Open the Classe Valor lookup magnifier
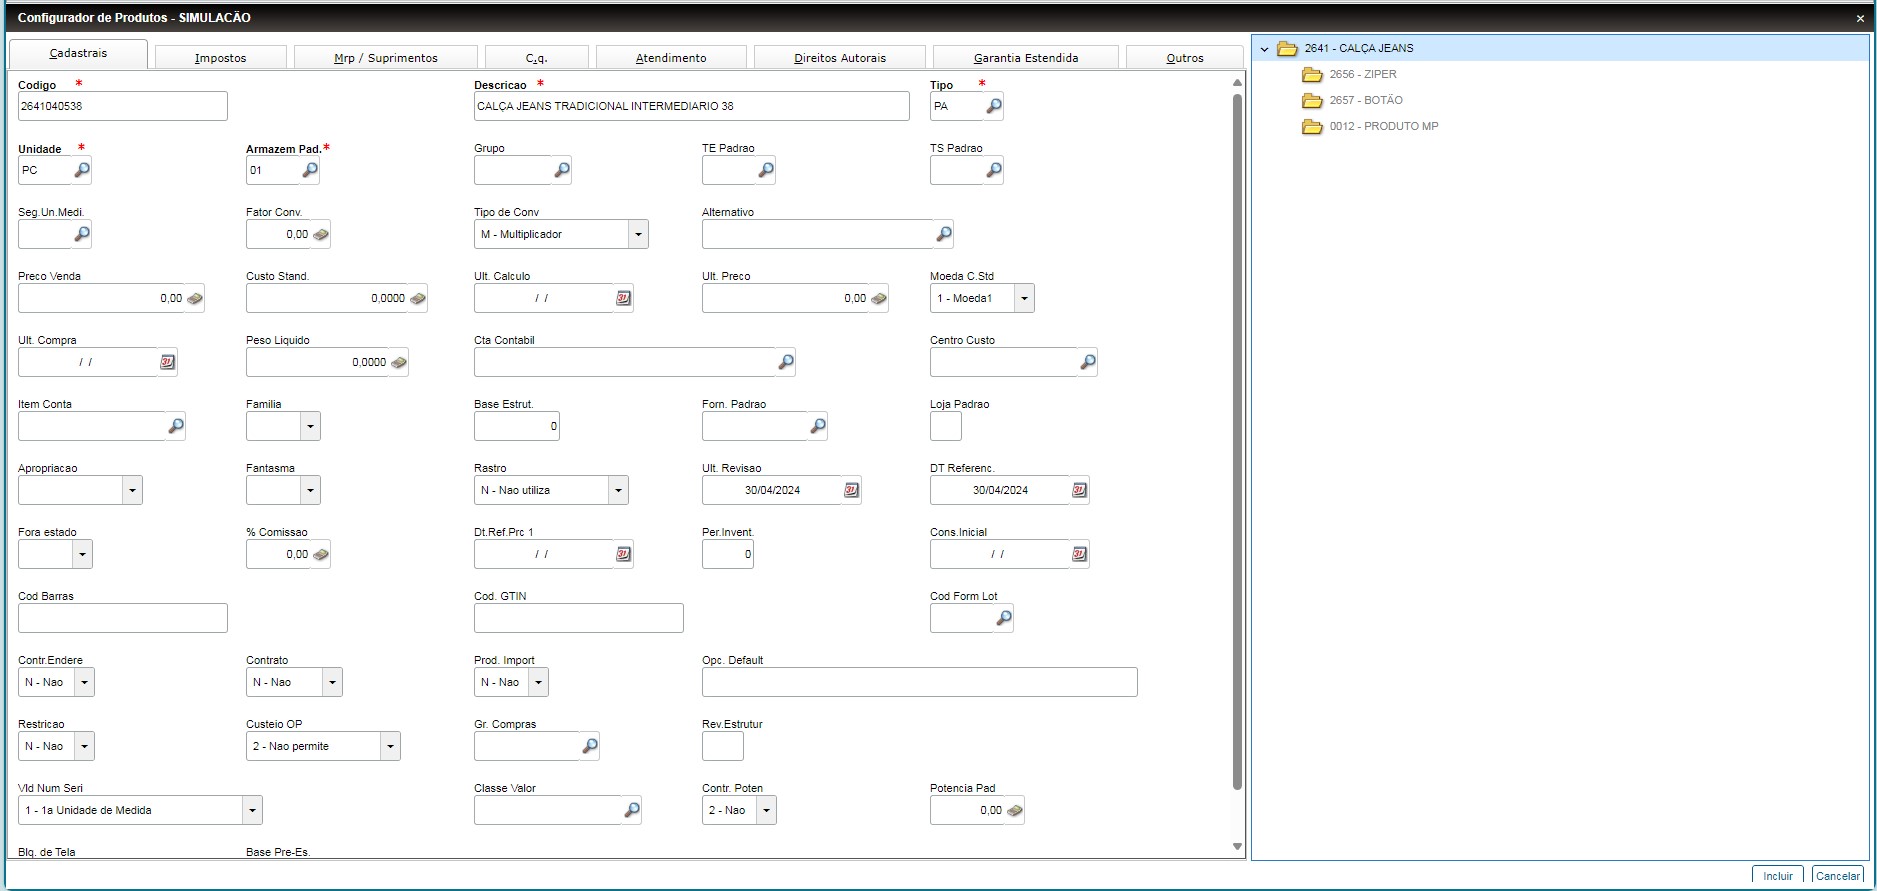The width and height of the screenshot is (1877, 891). tap(632, 810)
